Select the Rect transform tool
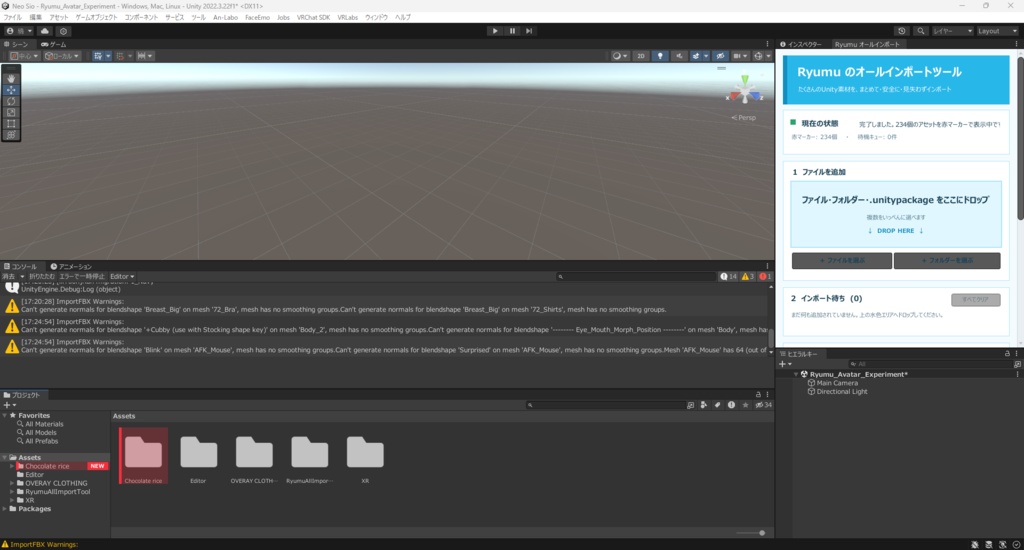The height and width of the screenshot is (550, 1024). (x=11, y=123)
